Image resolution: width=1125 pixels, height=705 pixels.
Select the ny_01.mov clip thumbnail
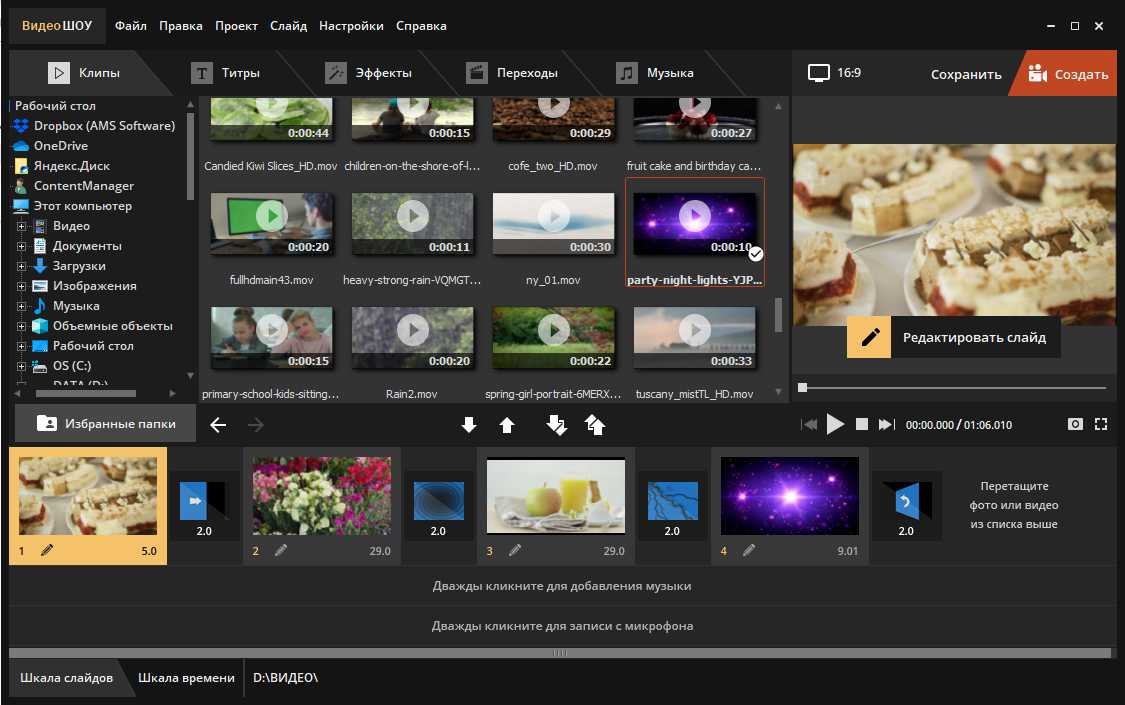pos(553,224)
